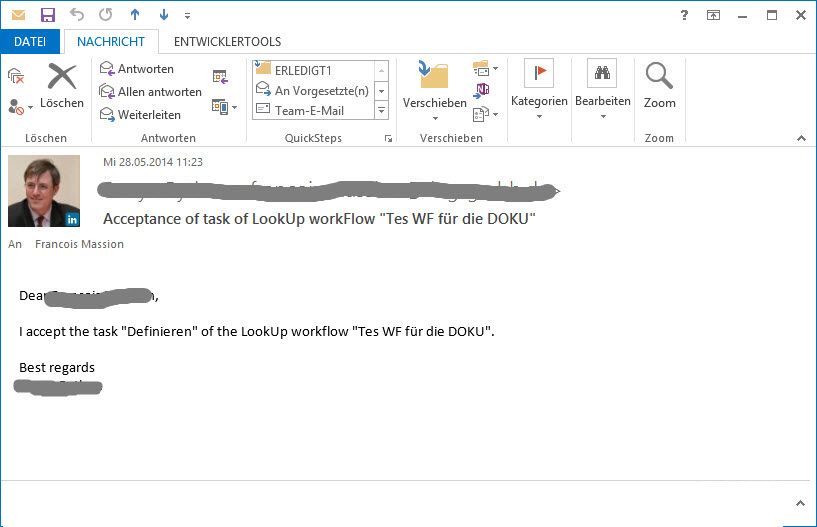Select the ERLEDIGT1 quick step
The image size is (817, 527).
[313, 70]
